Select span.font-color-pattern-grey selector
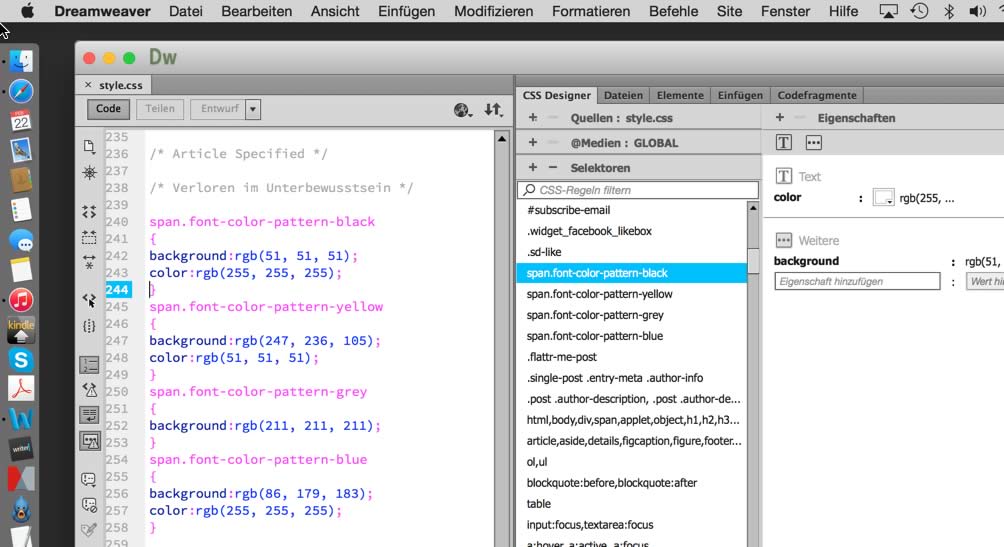1004x547 pixels. 632,315
